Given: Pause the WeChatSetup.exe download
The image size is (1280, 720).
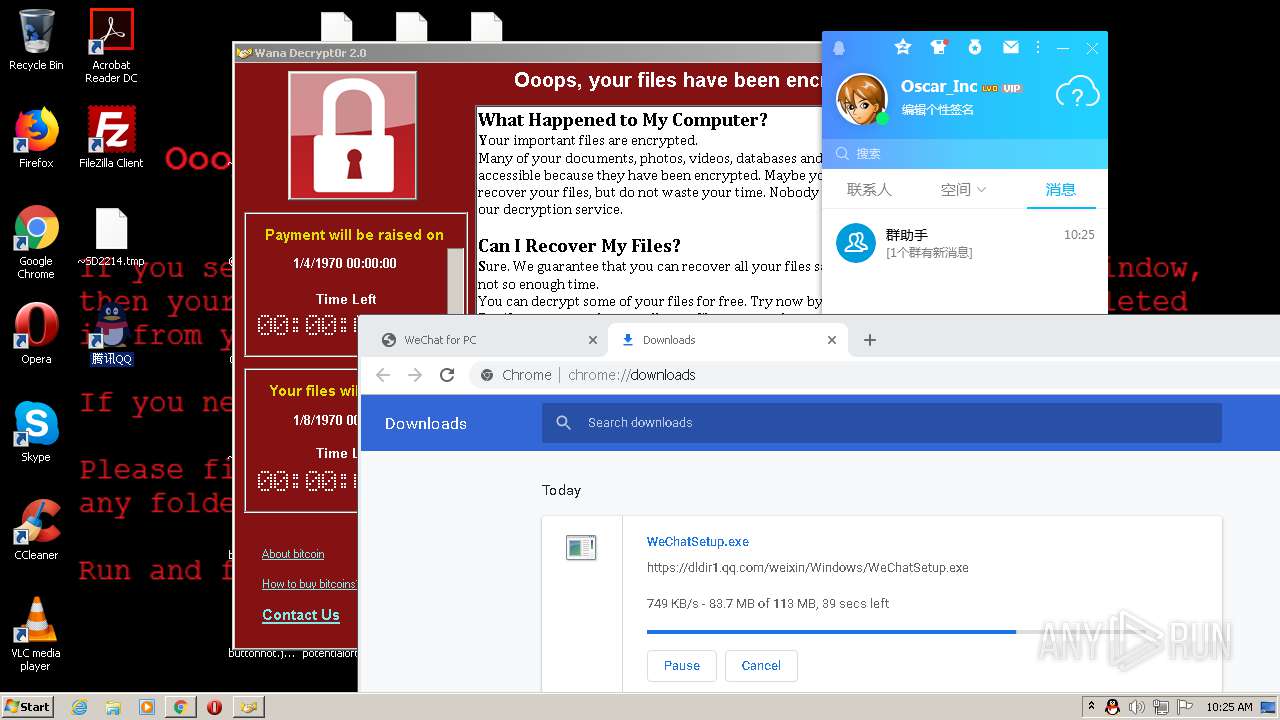Looking at the screenshot, I should (x=682, y=665).
